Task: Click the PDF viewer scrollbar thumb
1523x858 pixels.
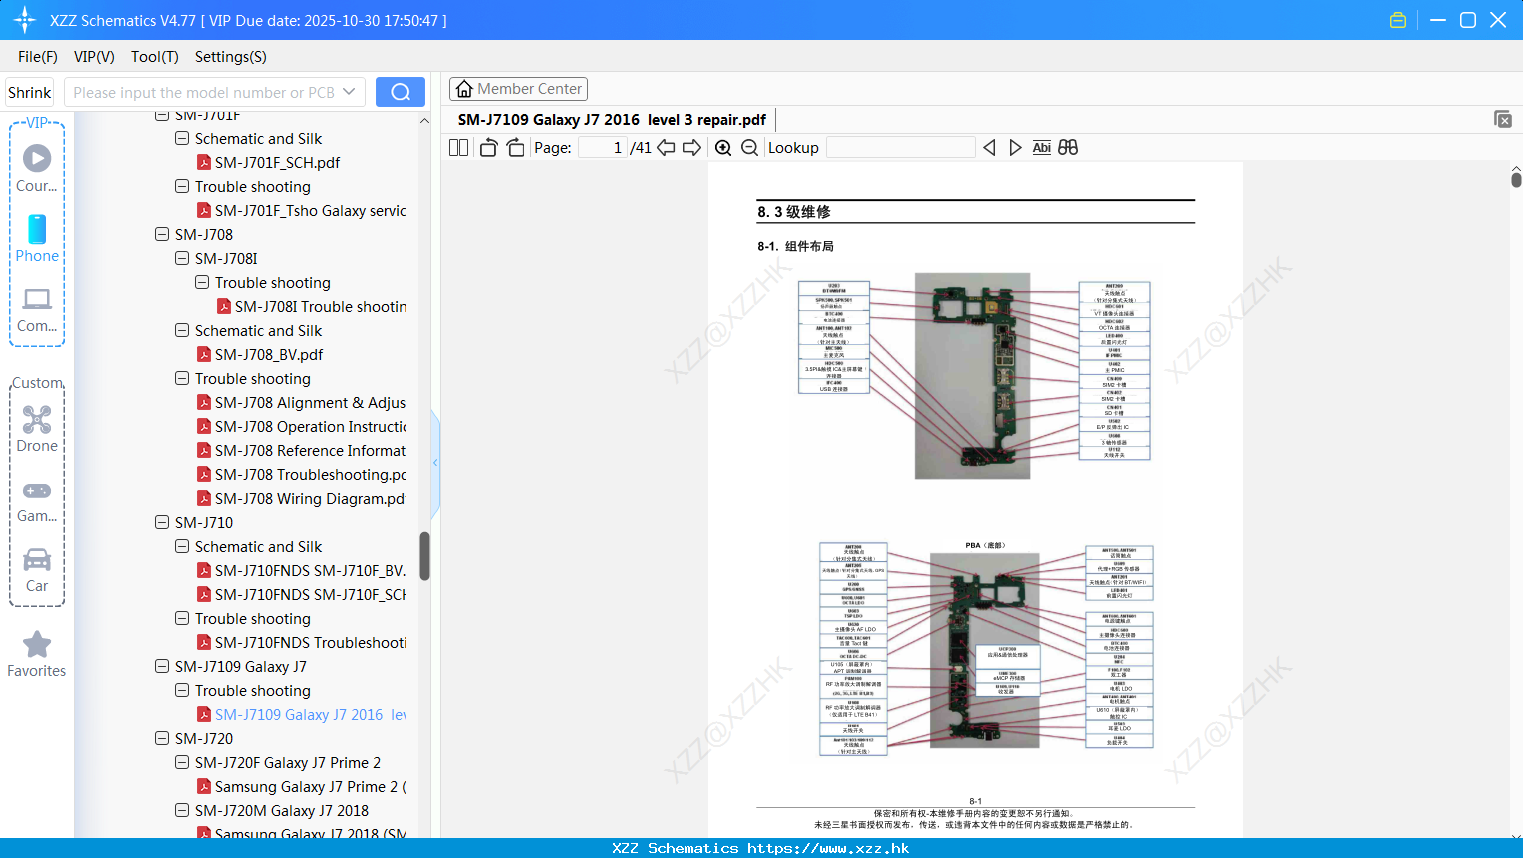Action: [1516, 179]
